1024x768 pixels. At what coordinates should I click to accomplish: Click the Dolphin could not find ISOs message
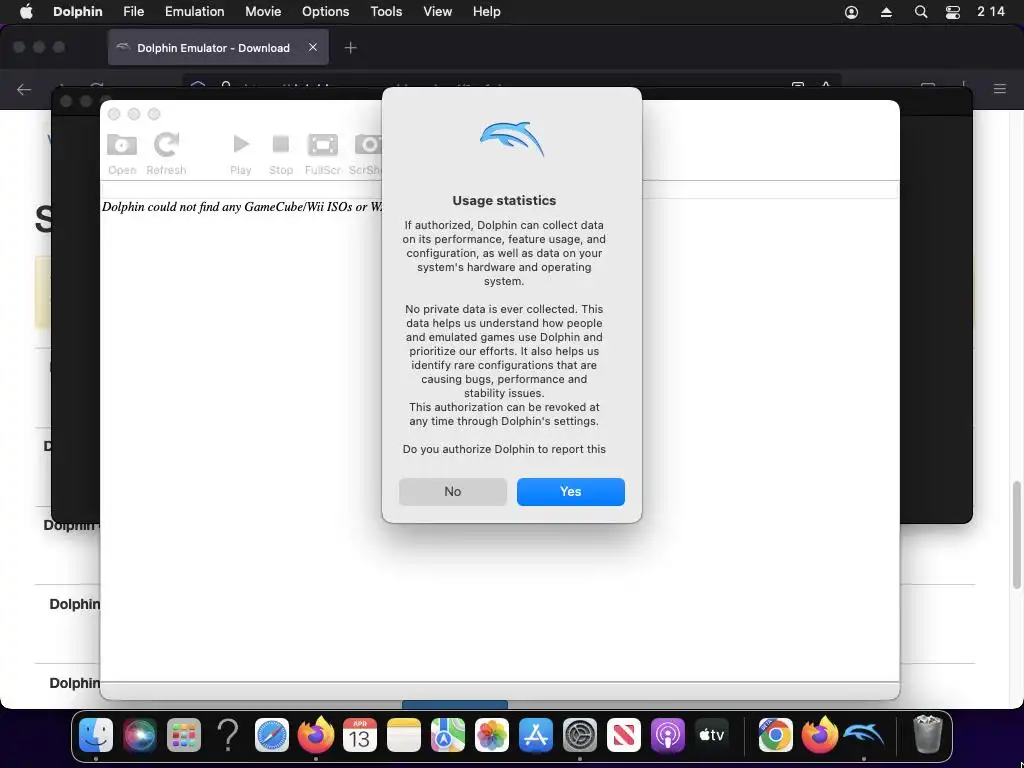coord(242,207)
